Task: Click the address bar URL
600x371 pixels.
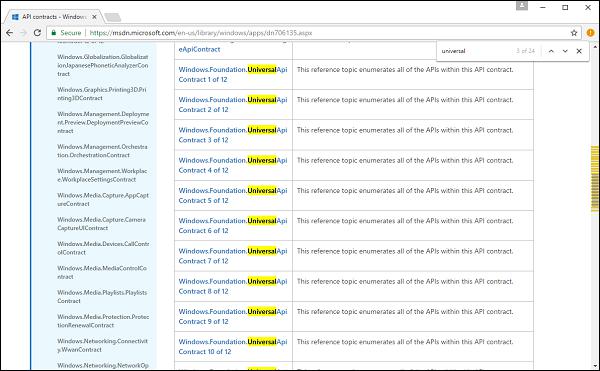Action: coord(201,33)
